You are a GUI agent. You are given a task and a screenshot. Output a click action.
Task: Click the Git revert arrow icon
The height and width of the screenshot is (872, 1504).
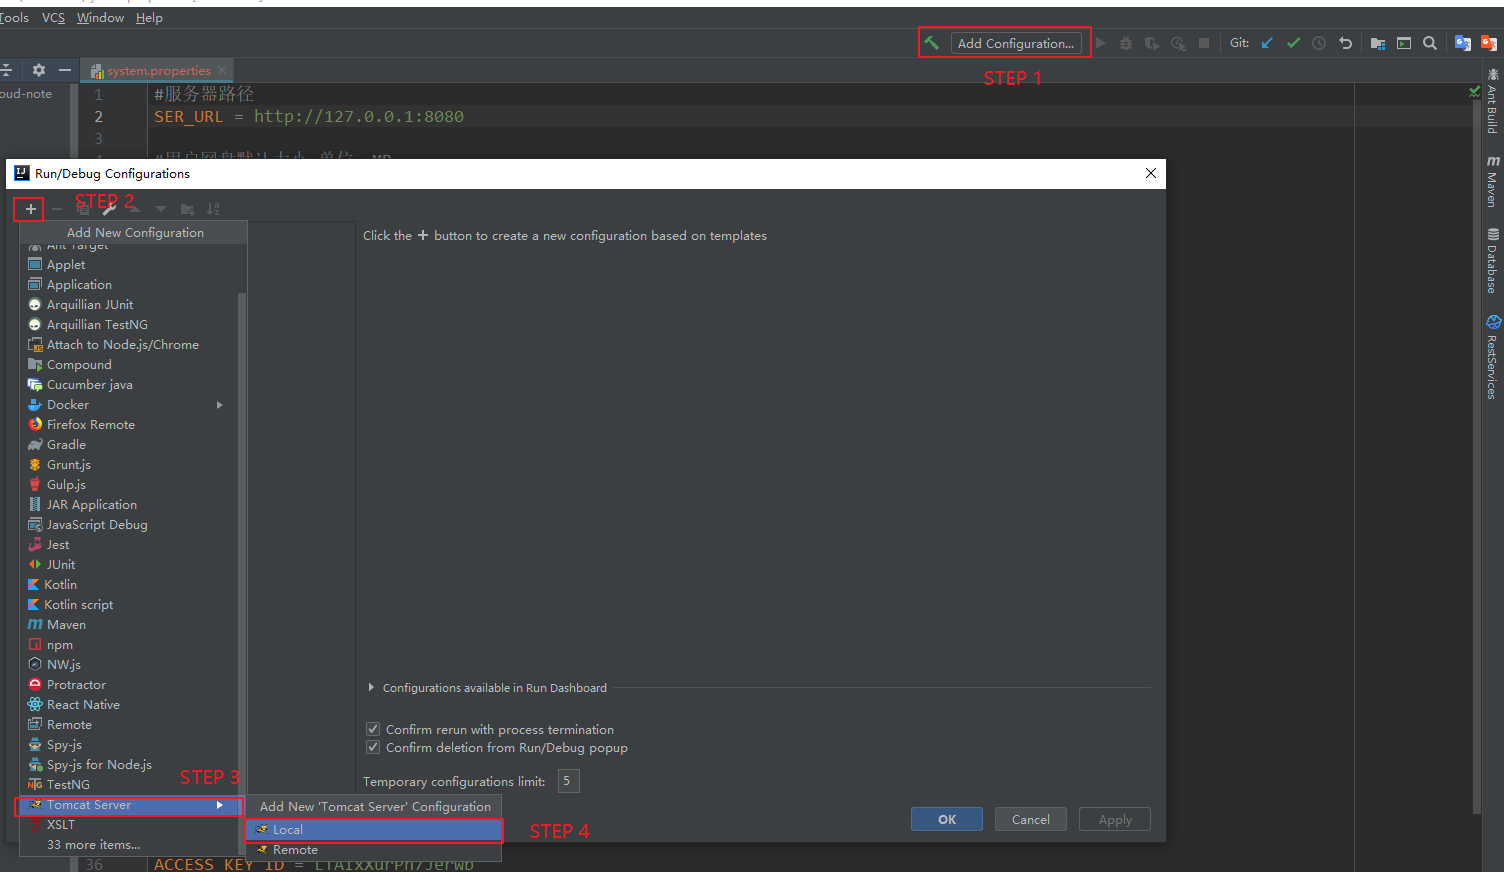1345,43
